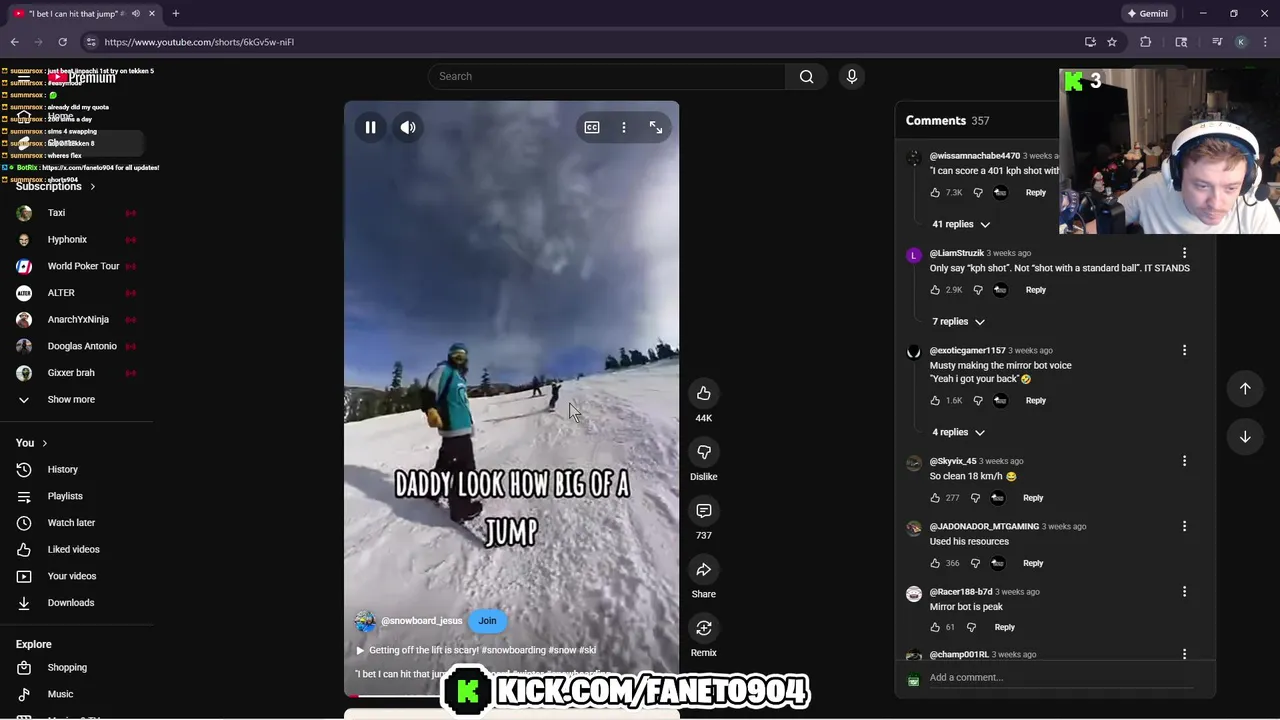
Task: Dislike JADONADOR_MTGAMING's comment
Action: click(x=975, y=563)
